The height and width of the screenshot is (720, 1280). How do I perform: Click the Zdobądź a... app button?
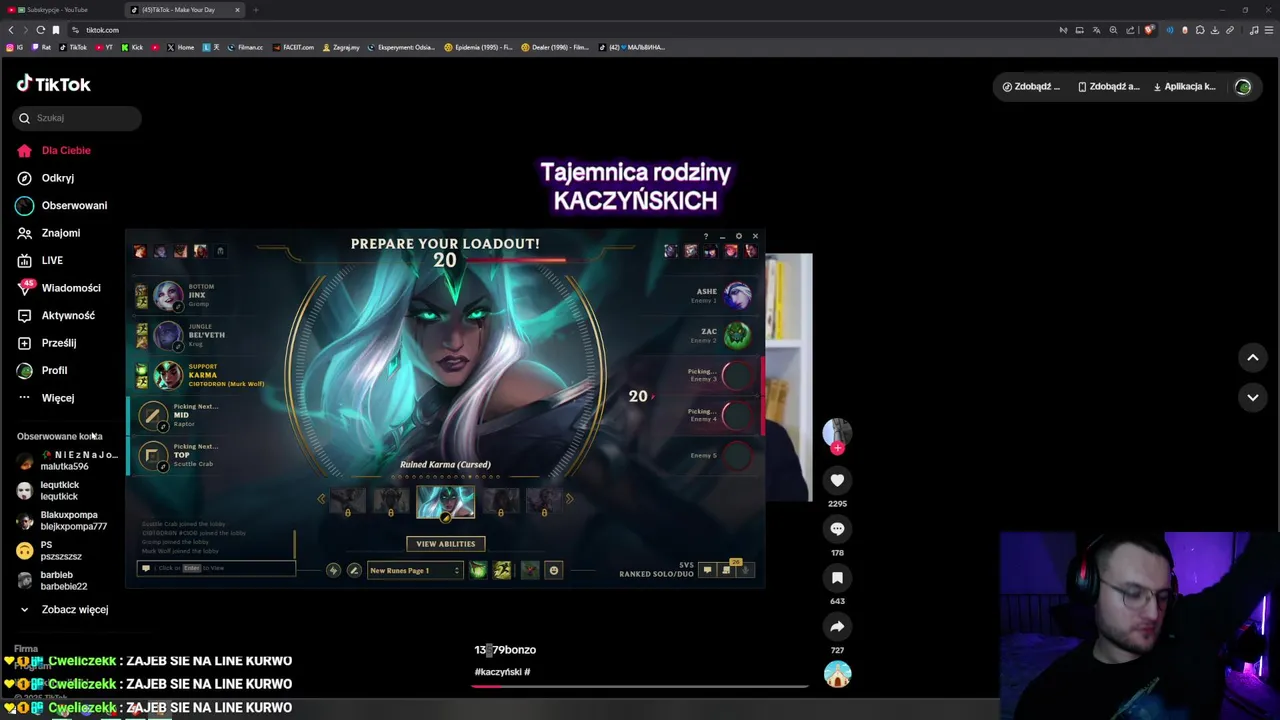1108,87
